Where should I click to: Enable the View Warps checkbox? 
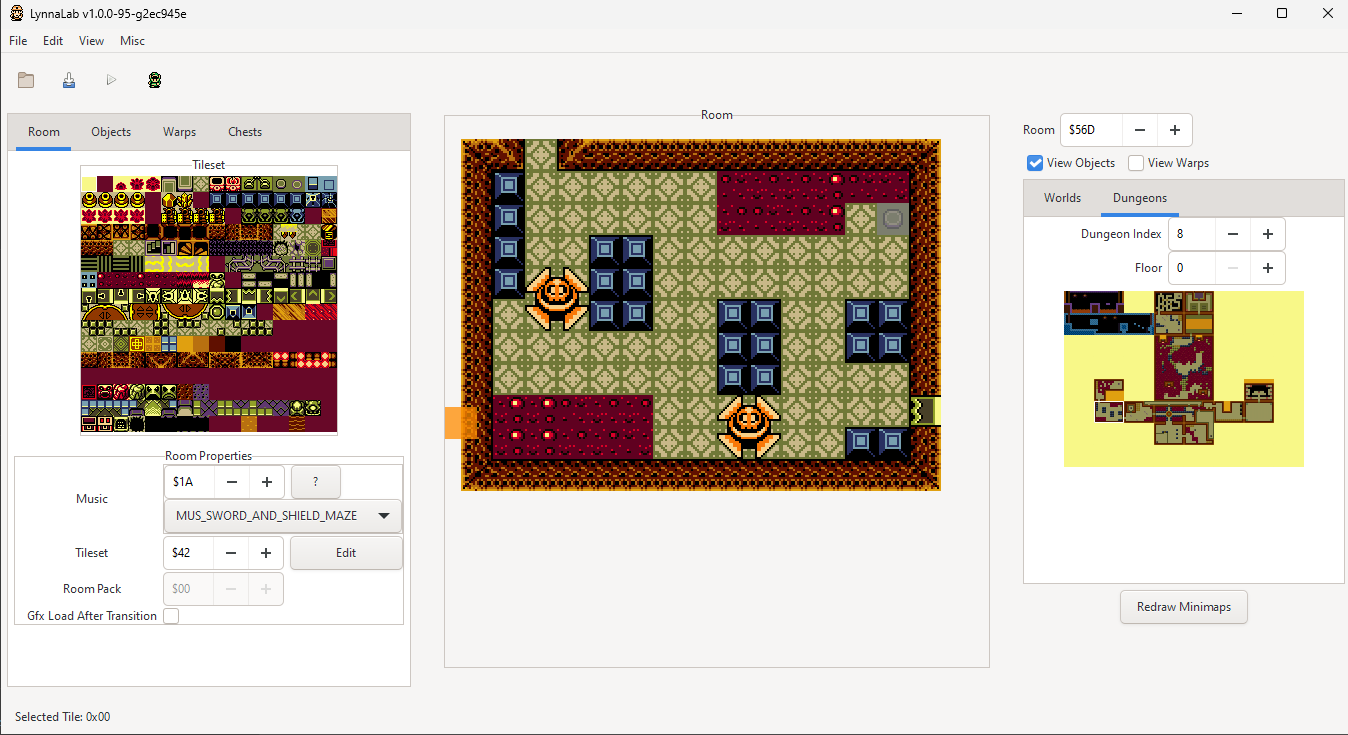coord(1136,163)
